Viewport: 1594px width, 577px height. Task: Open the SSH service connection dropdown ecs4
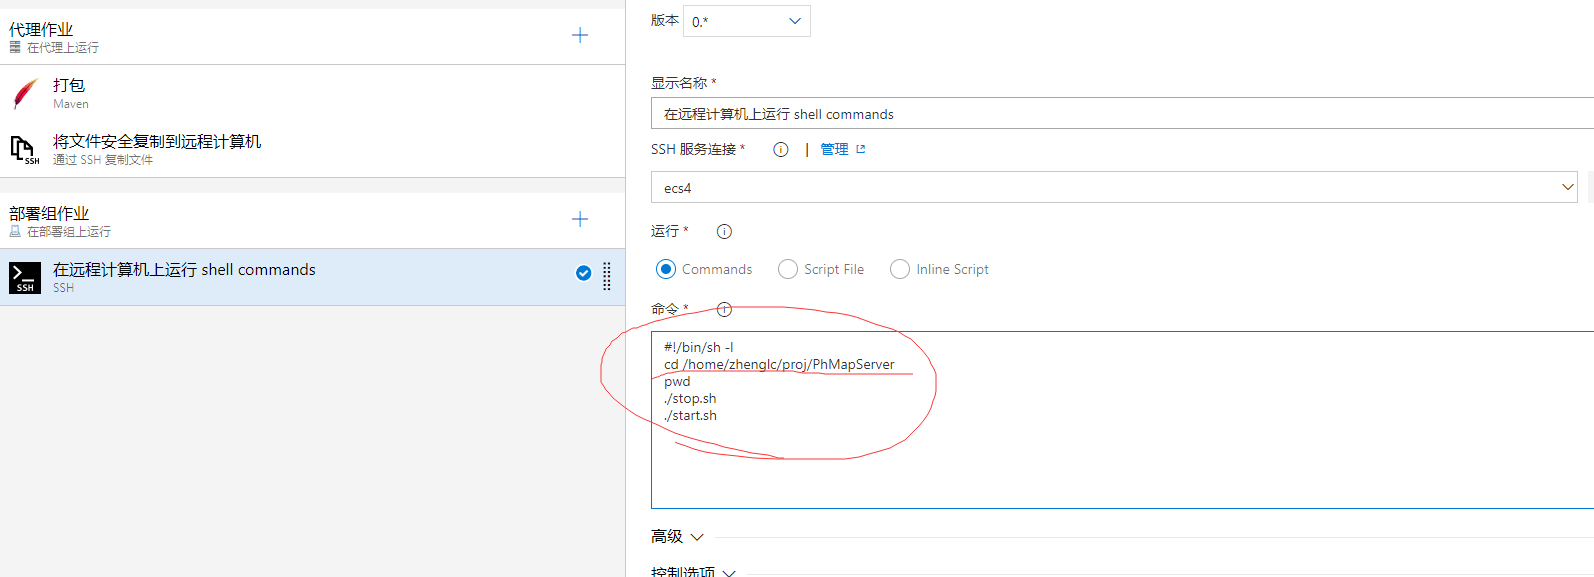tap(1114, 188)
